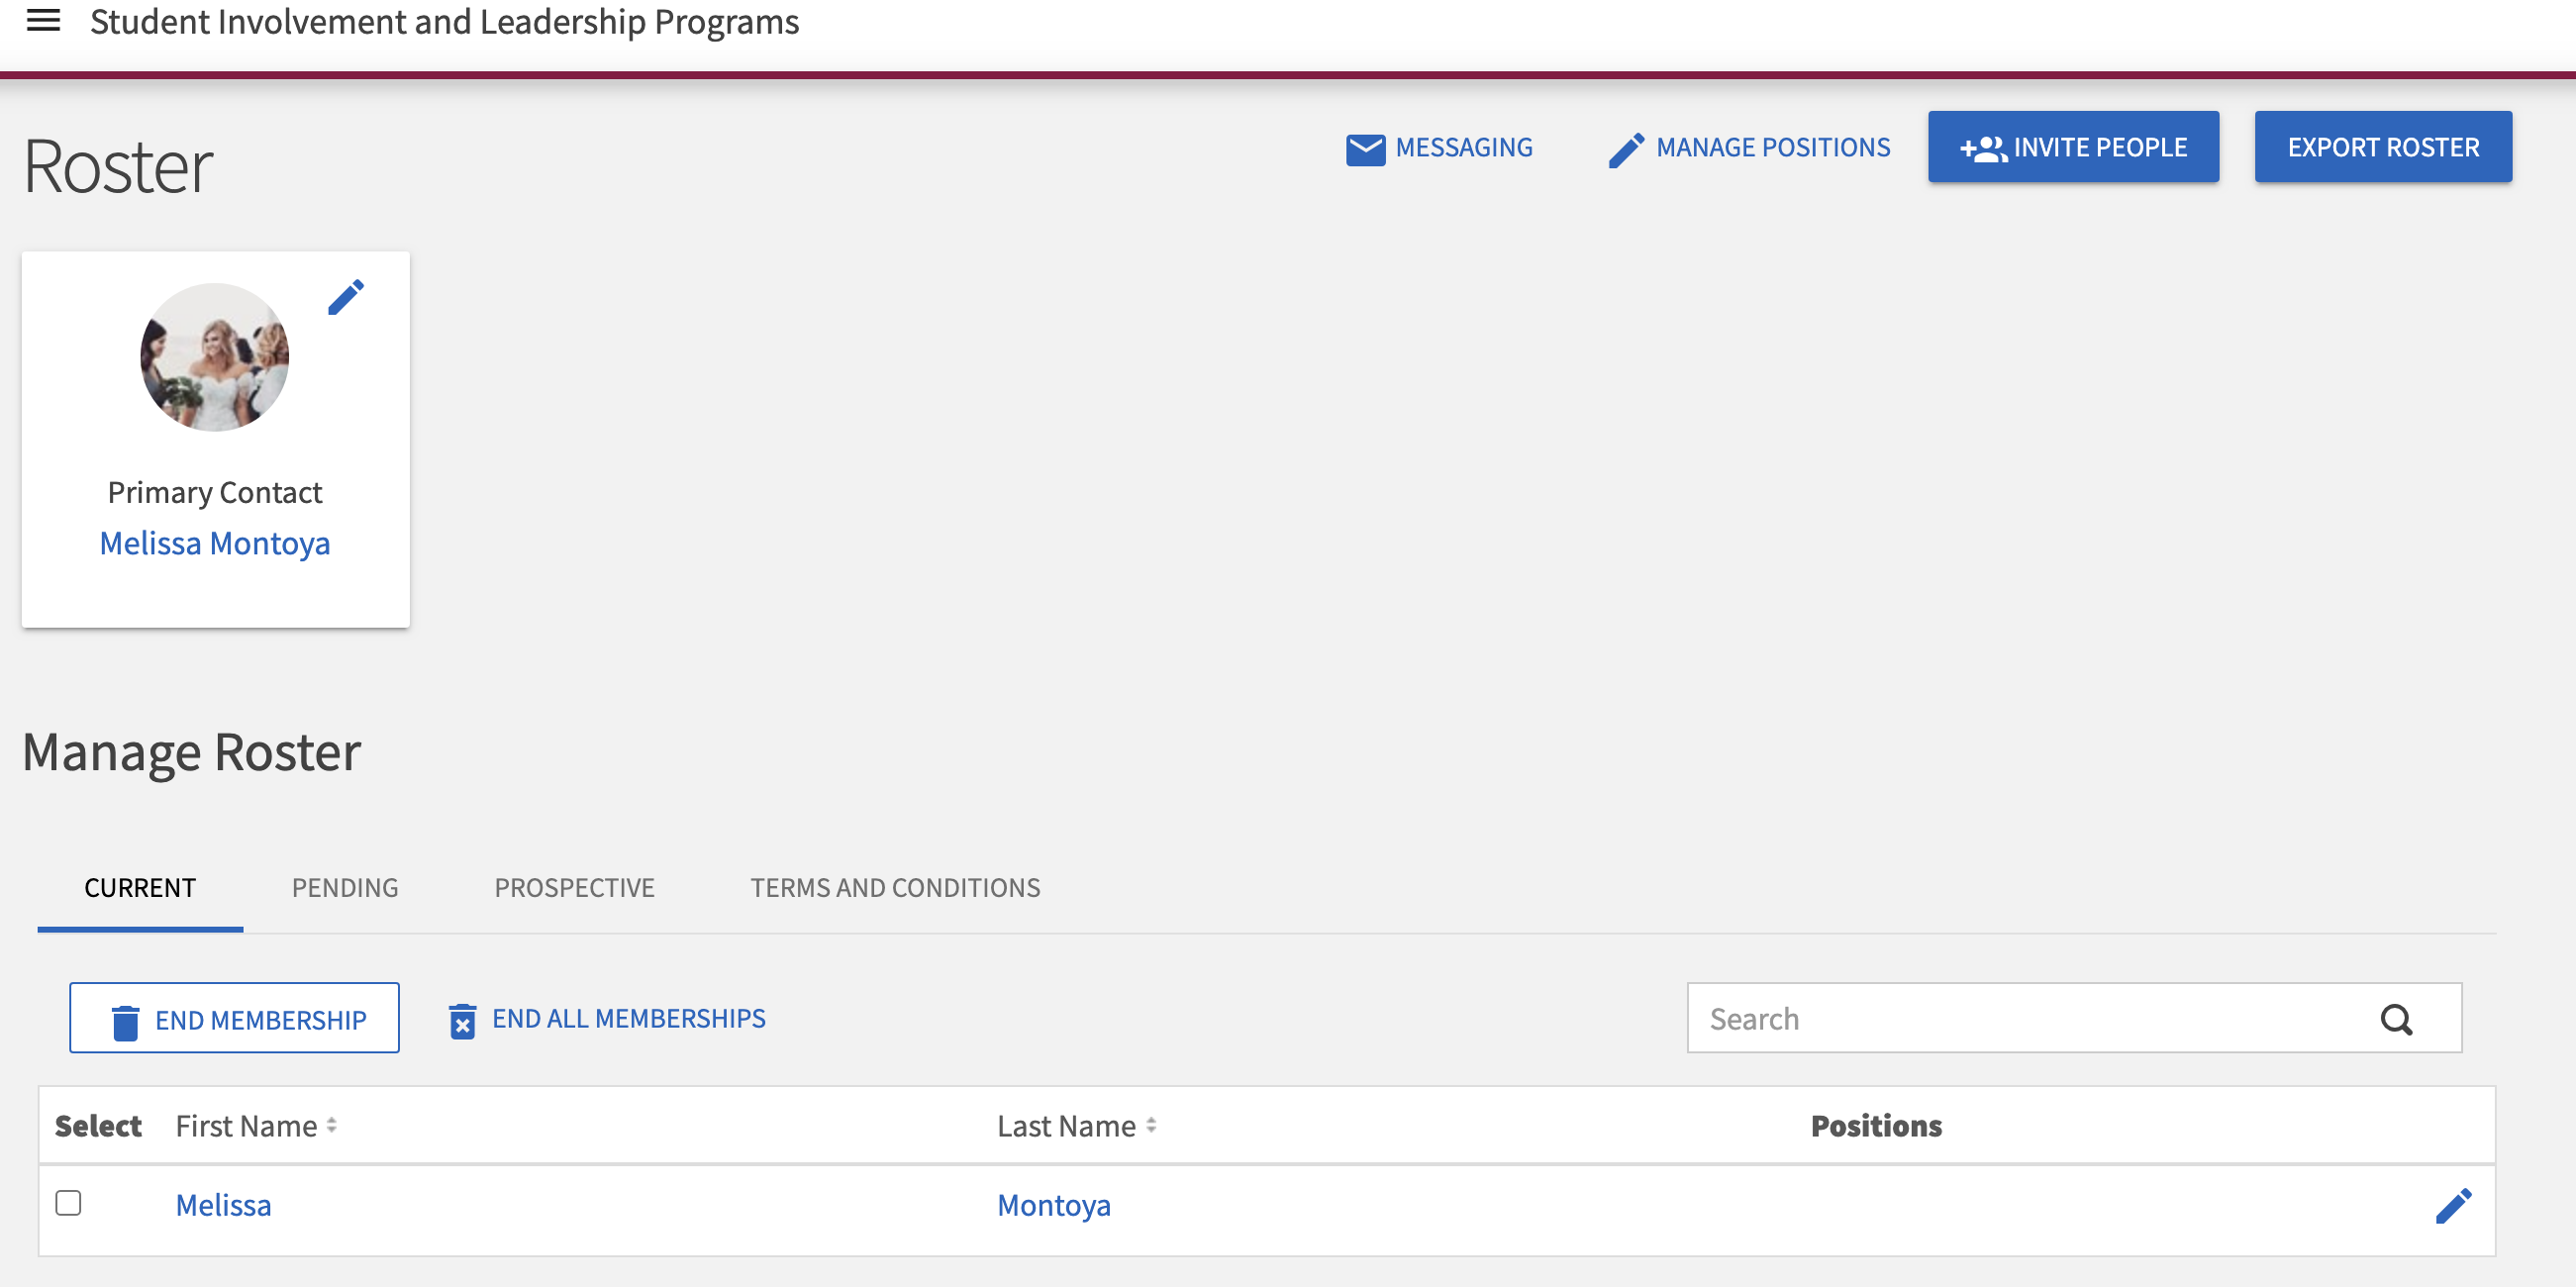Switch to the Current tab
2576x1287 pixels.
[139, 888]
